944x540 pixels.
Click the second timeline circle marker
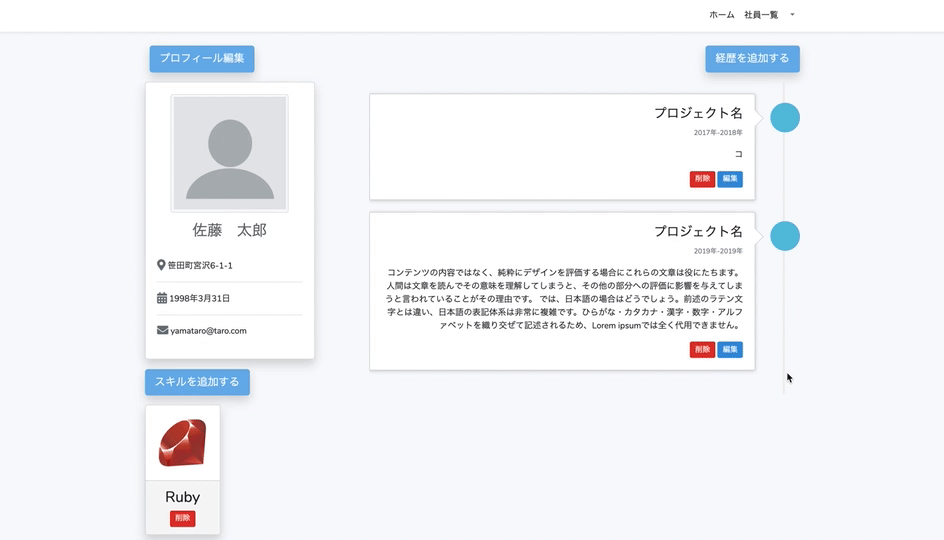(784, 236)
